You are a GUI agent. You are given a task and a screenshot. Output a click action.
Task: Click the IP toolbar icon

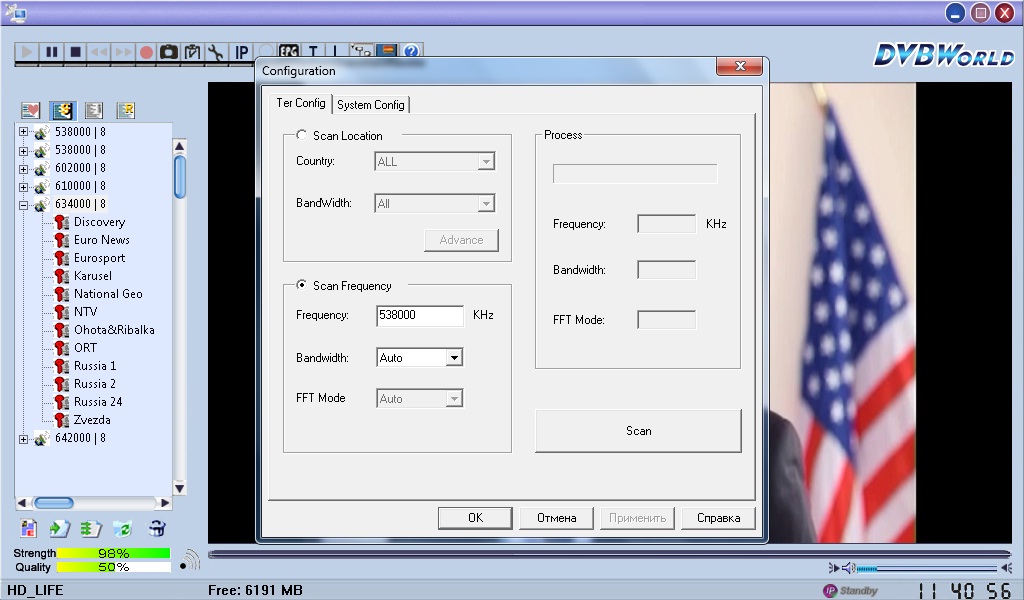(x=241, y=52)
